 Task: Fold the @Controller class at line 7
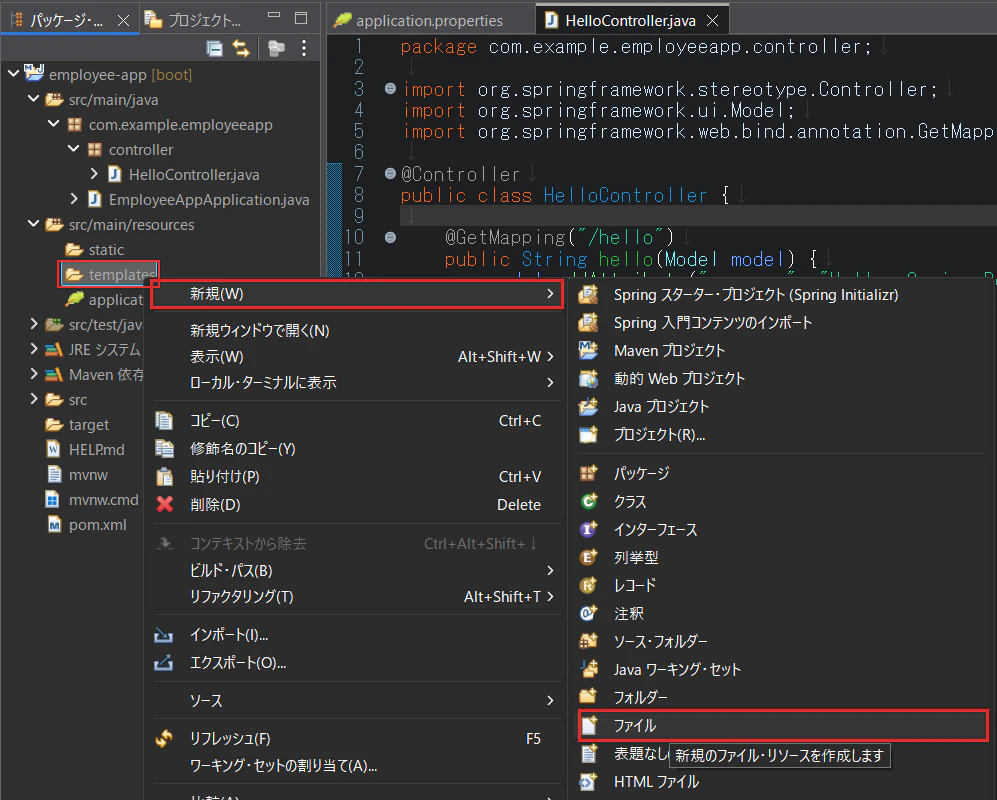coord(390,173)
